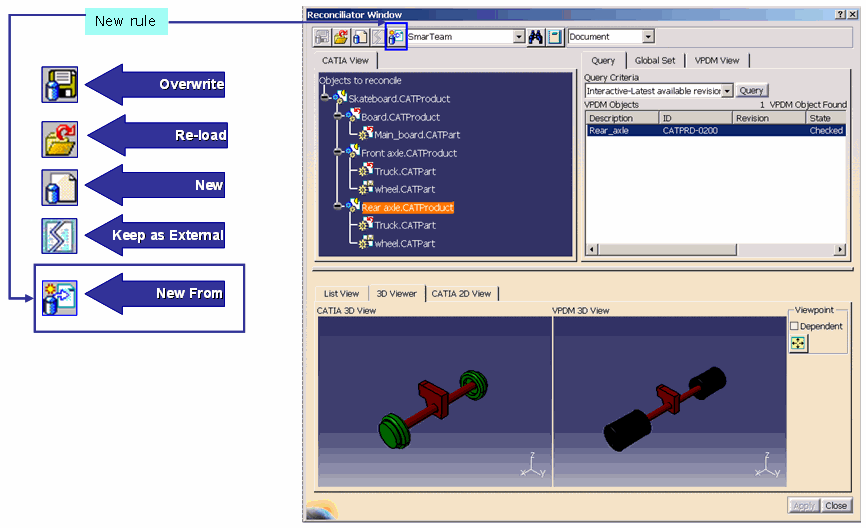Collapse the Skateboard.CATProduct tree node
This screenshot has height=528, width=866.
(325, 98)
